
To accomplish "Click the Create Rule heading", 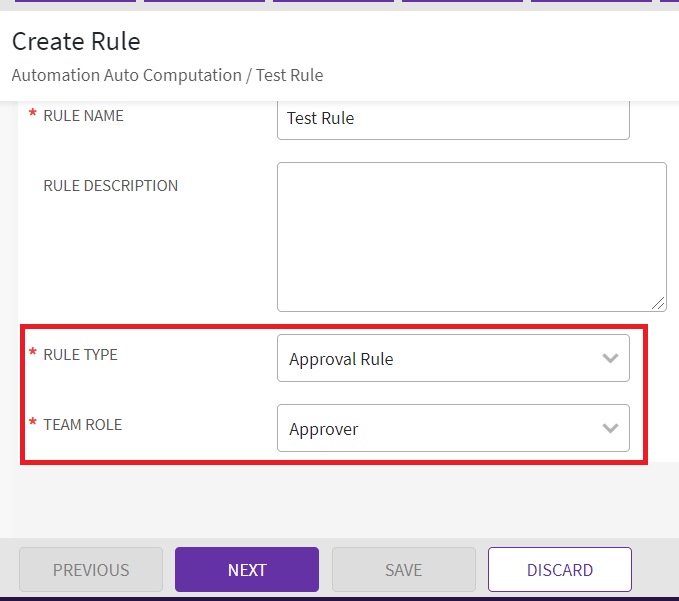I will (x=76, y=42).
